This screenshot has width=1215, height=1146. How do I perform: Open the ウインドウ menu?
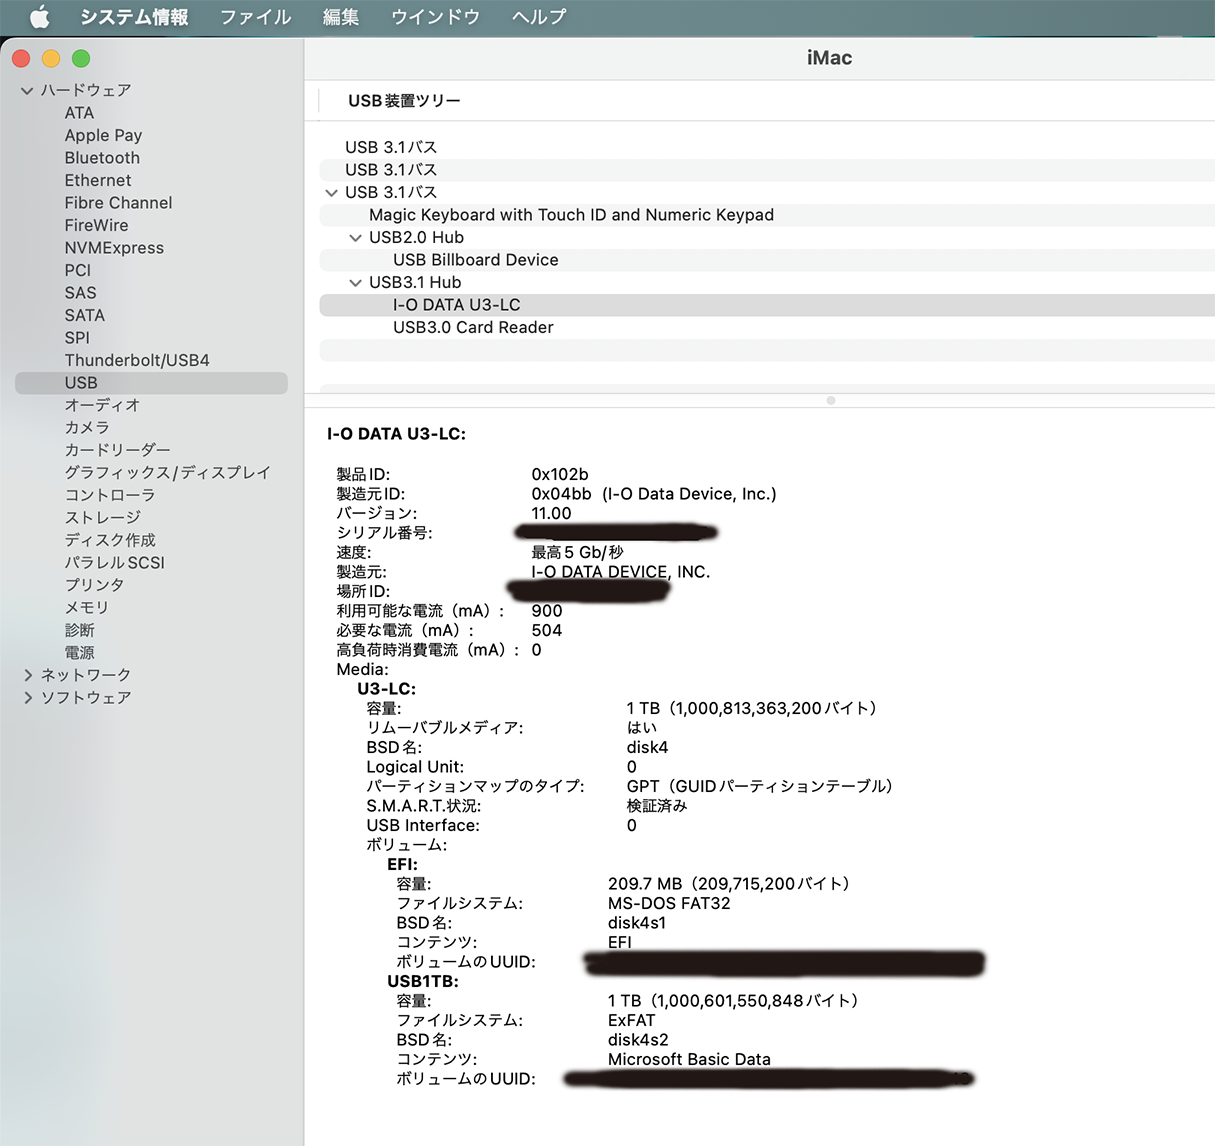pos(436,17)
